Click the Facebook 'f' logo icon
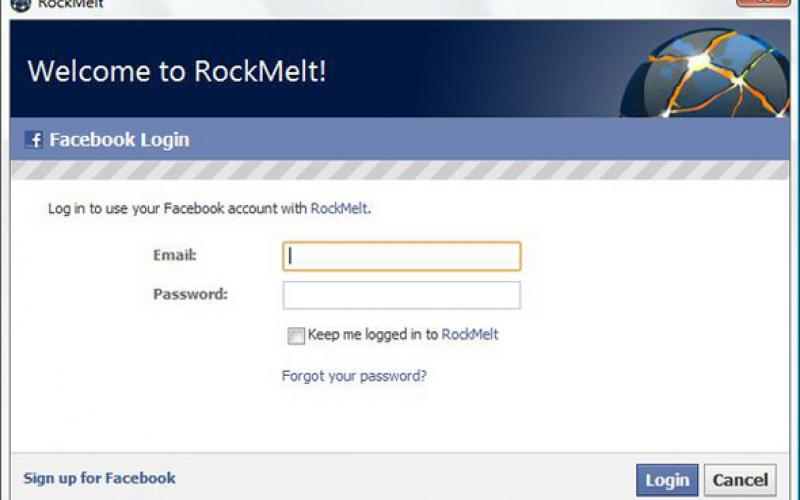The width and height of the screenshot is (800, 500). 34,140
